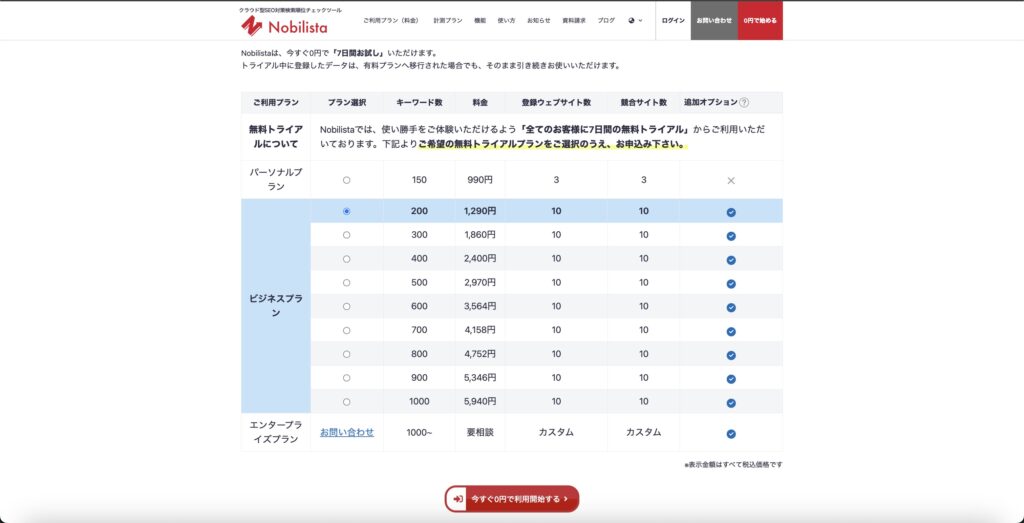The width and height of the screenshot is (1024, 523).
Task: Select the 300 keyword plan radio button
Action: tap(346, 235)
